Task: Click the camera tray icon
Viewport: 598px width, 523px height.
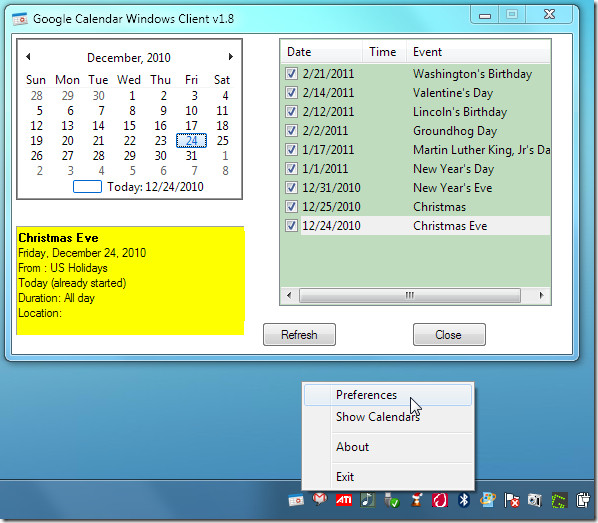Action: pos(535,500)
